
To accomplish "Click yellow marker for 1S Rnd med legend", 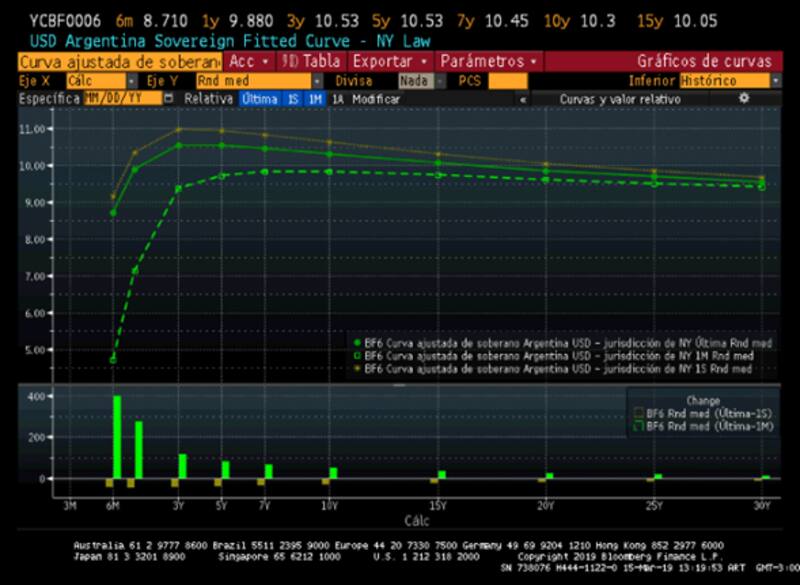I will tap(358, 369).
